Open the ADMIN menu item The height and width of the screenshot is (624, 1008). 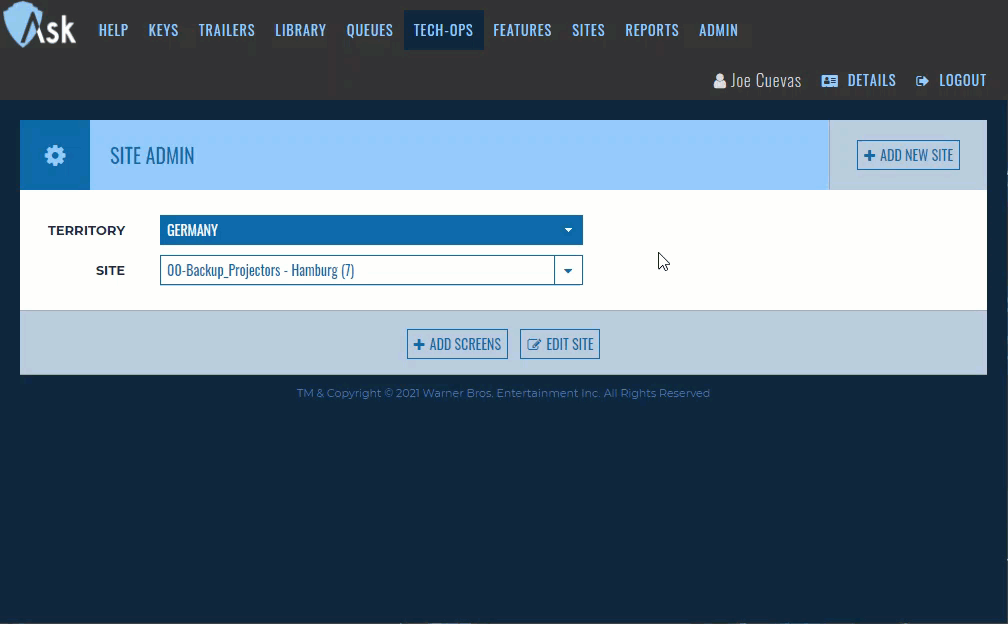click(718, 30)
